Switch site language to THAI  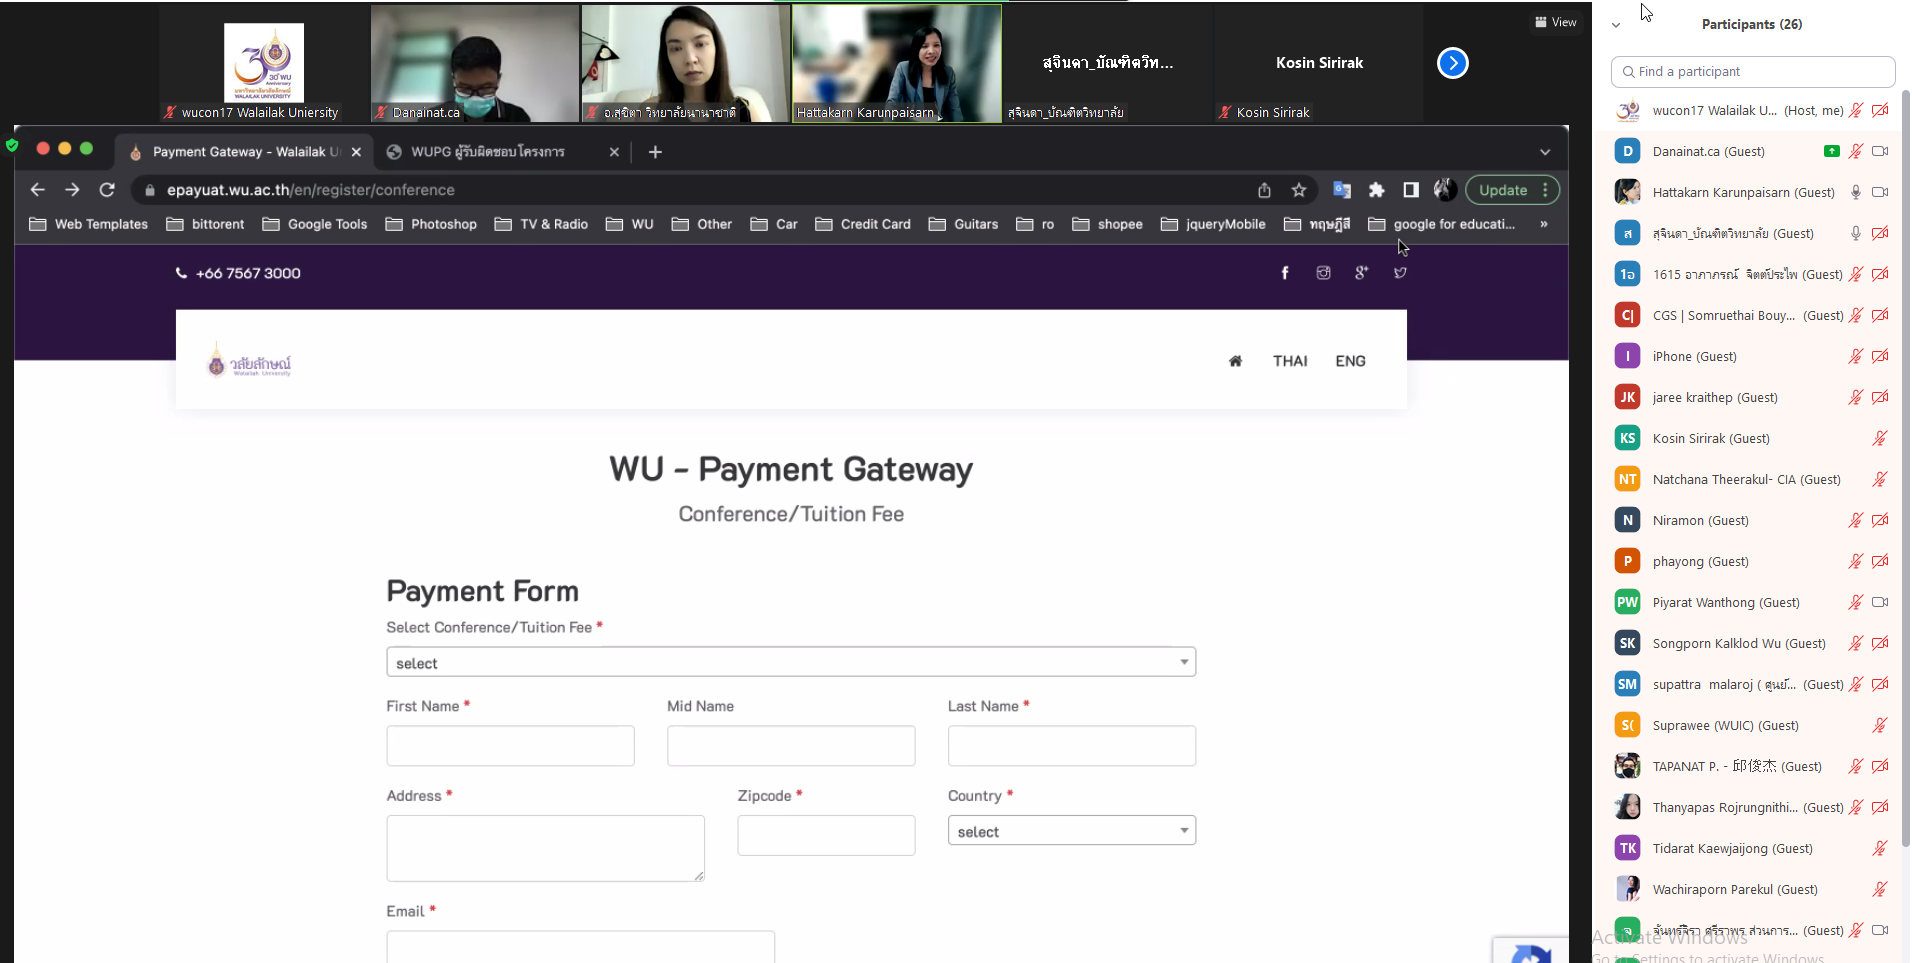(1290, 361)
